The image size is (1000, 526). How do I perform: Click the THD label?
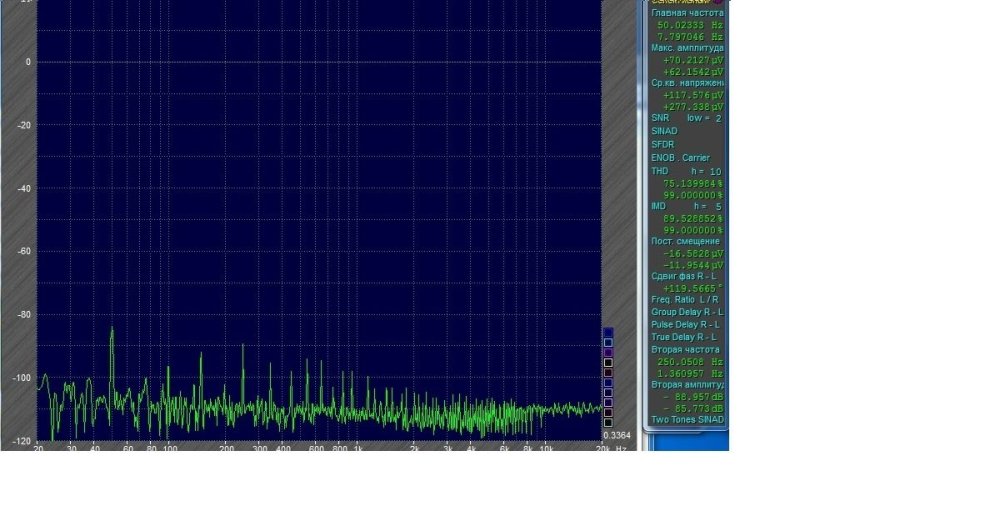[659, 171]
